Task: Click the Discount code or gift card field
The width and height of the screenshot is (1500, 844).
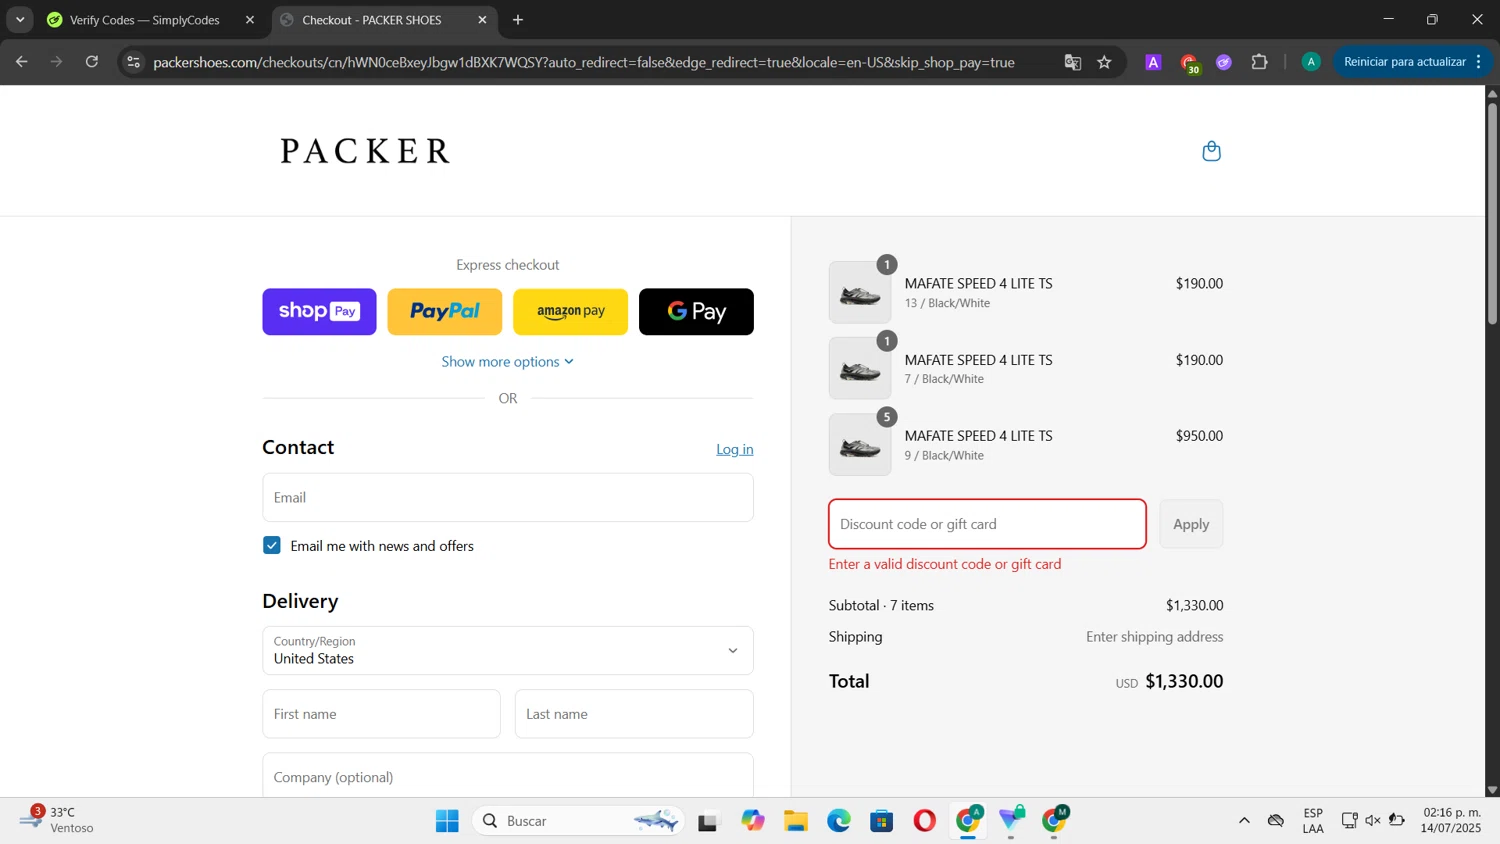Action: (x=987, y=524)
